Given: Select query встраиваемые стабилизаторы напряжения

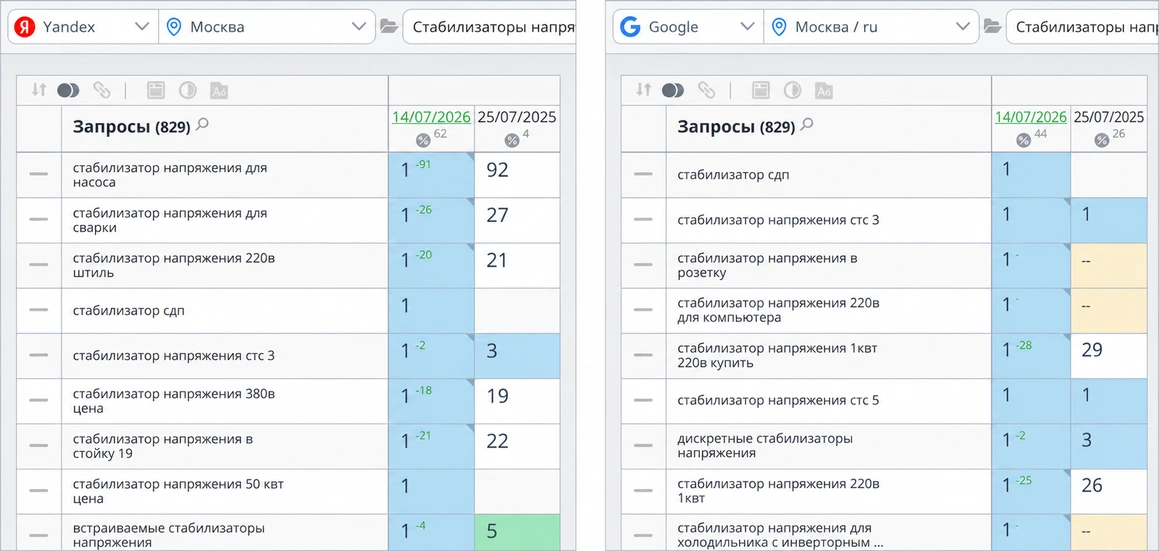Looking at the screenshot, I should click(169, 536).
